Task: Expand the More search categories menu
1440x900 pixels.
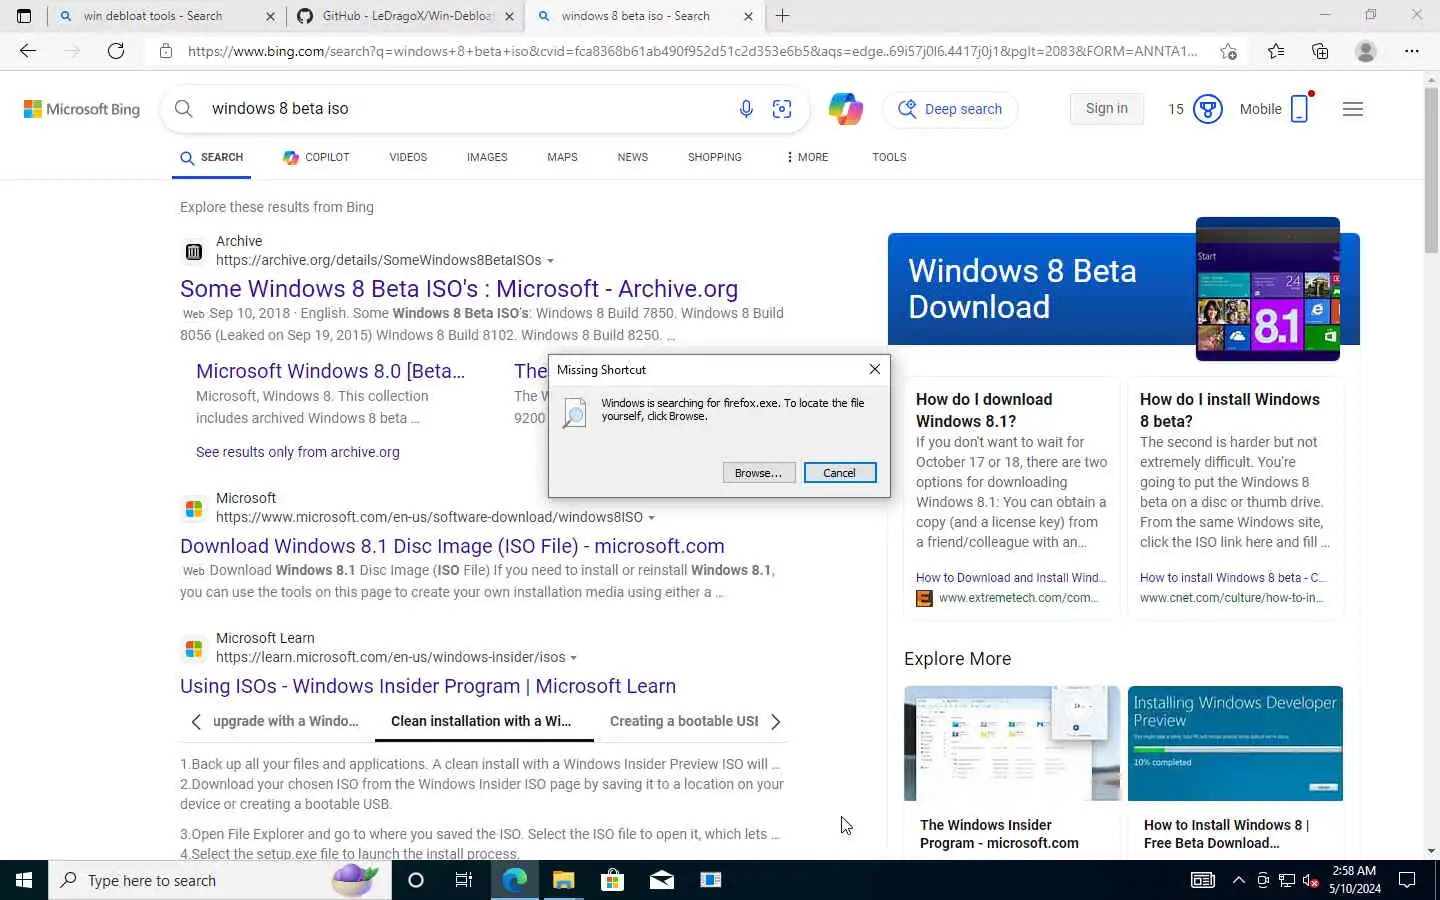Action: [x=807, y=157]
